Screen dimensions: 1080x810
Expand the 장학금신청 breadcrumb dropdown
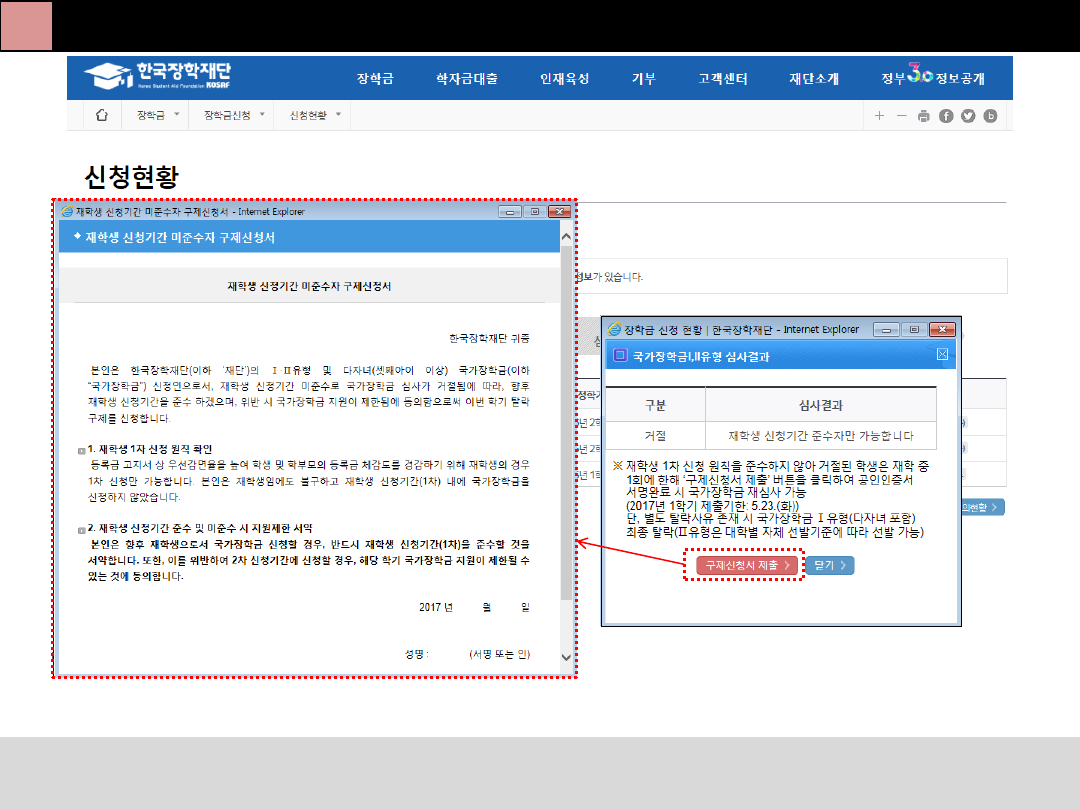click(235, 116)
